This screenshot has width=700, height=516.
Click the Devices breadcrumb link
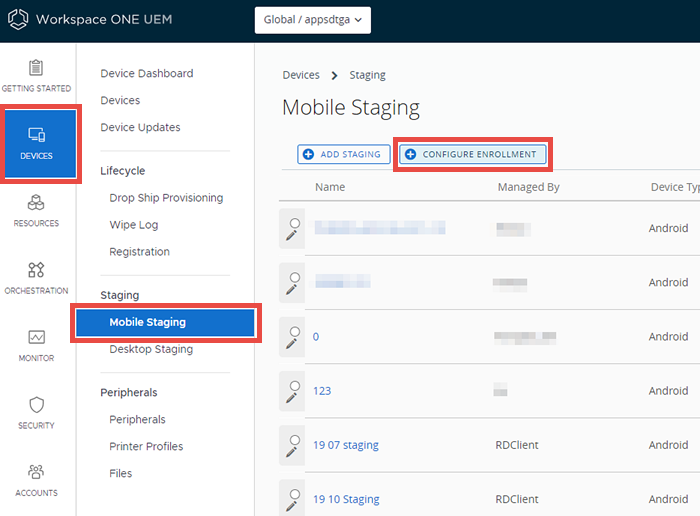coord(301,75)
